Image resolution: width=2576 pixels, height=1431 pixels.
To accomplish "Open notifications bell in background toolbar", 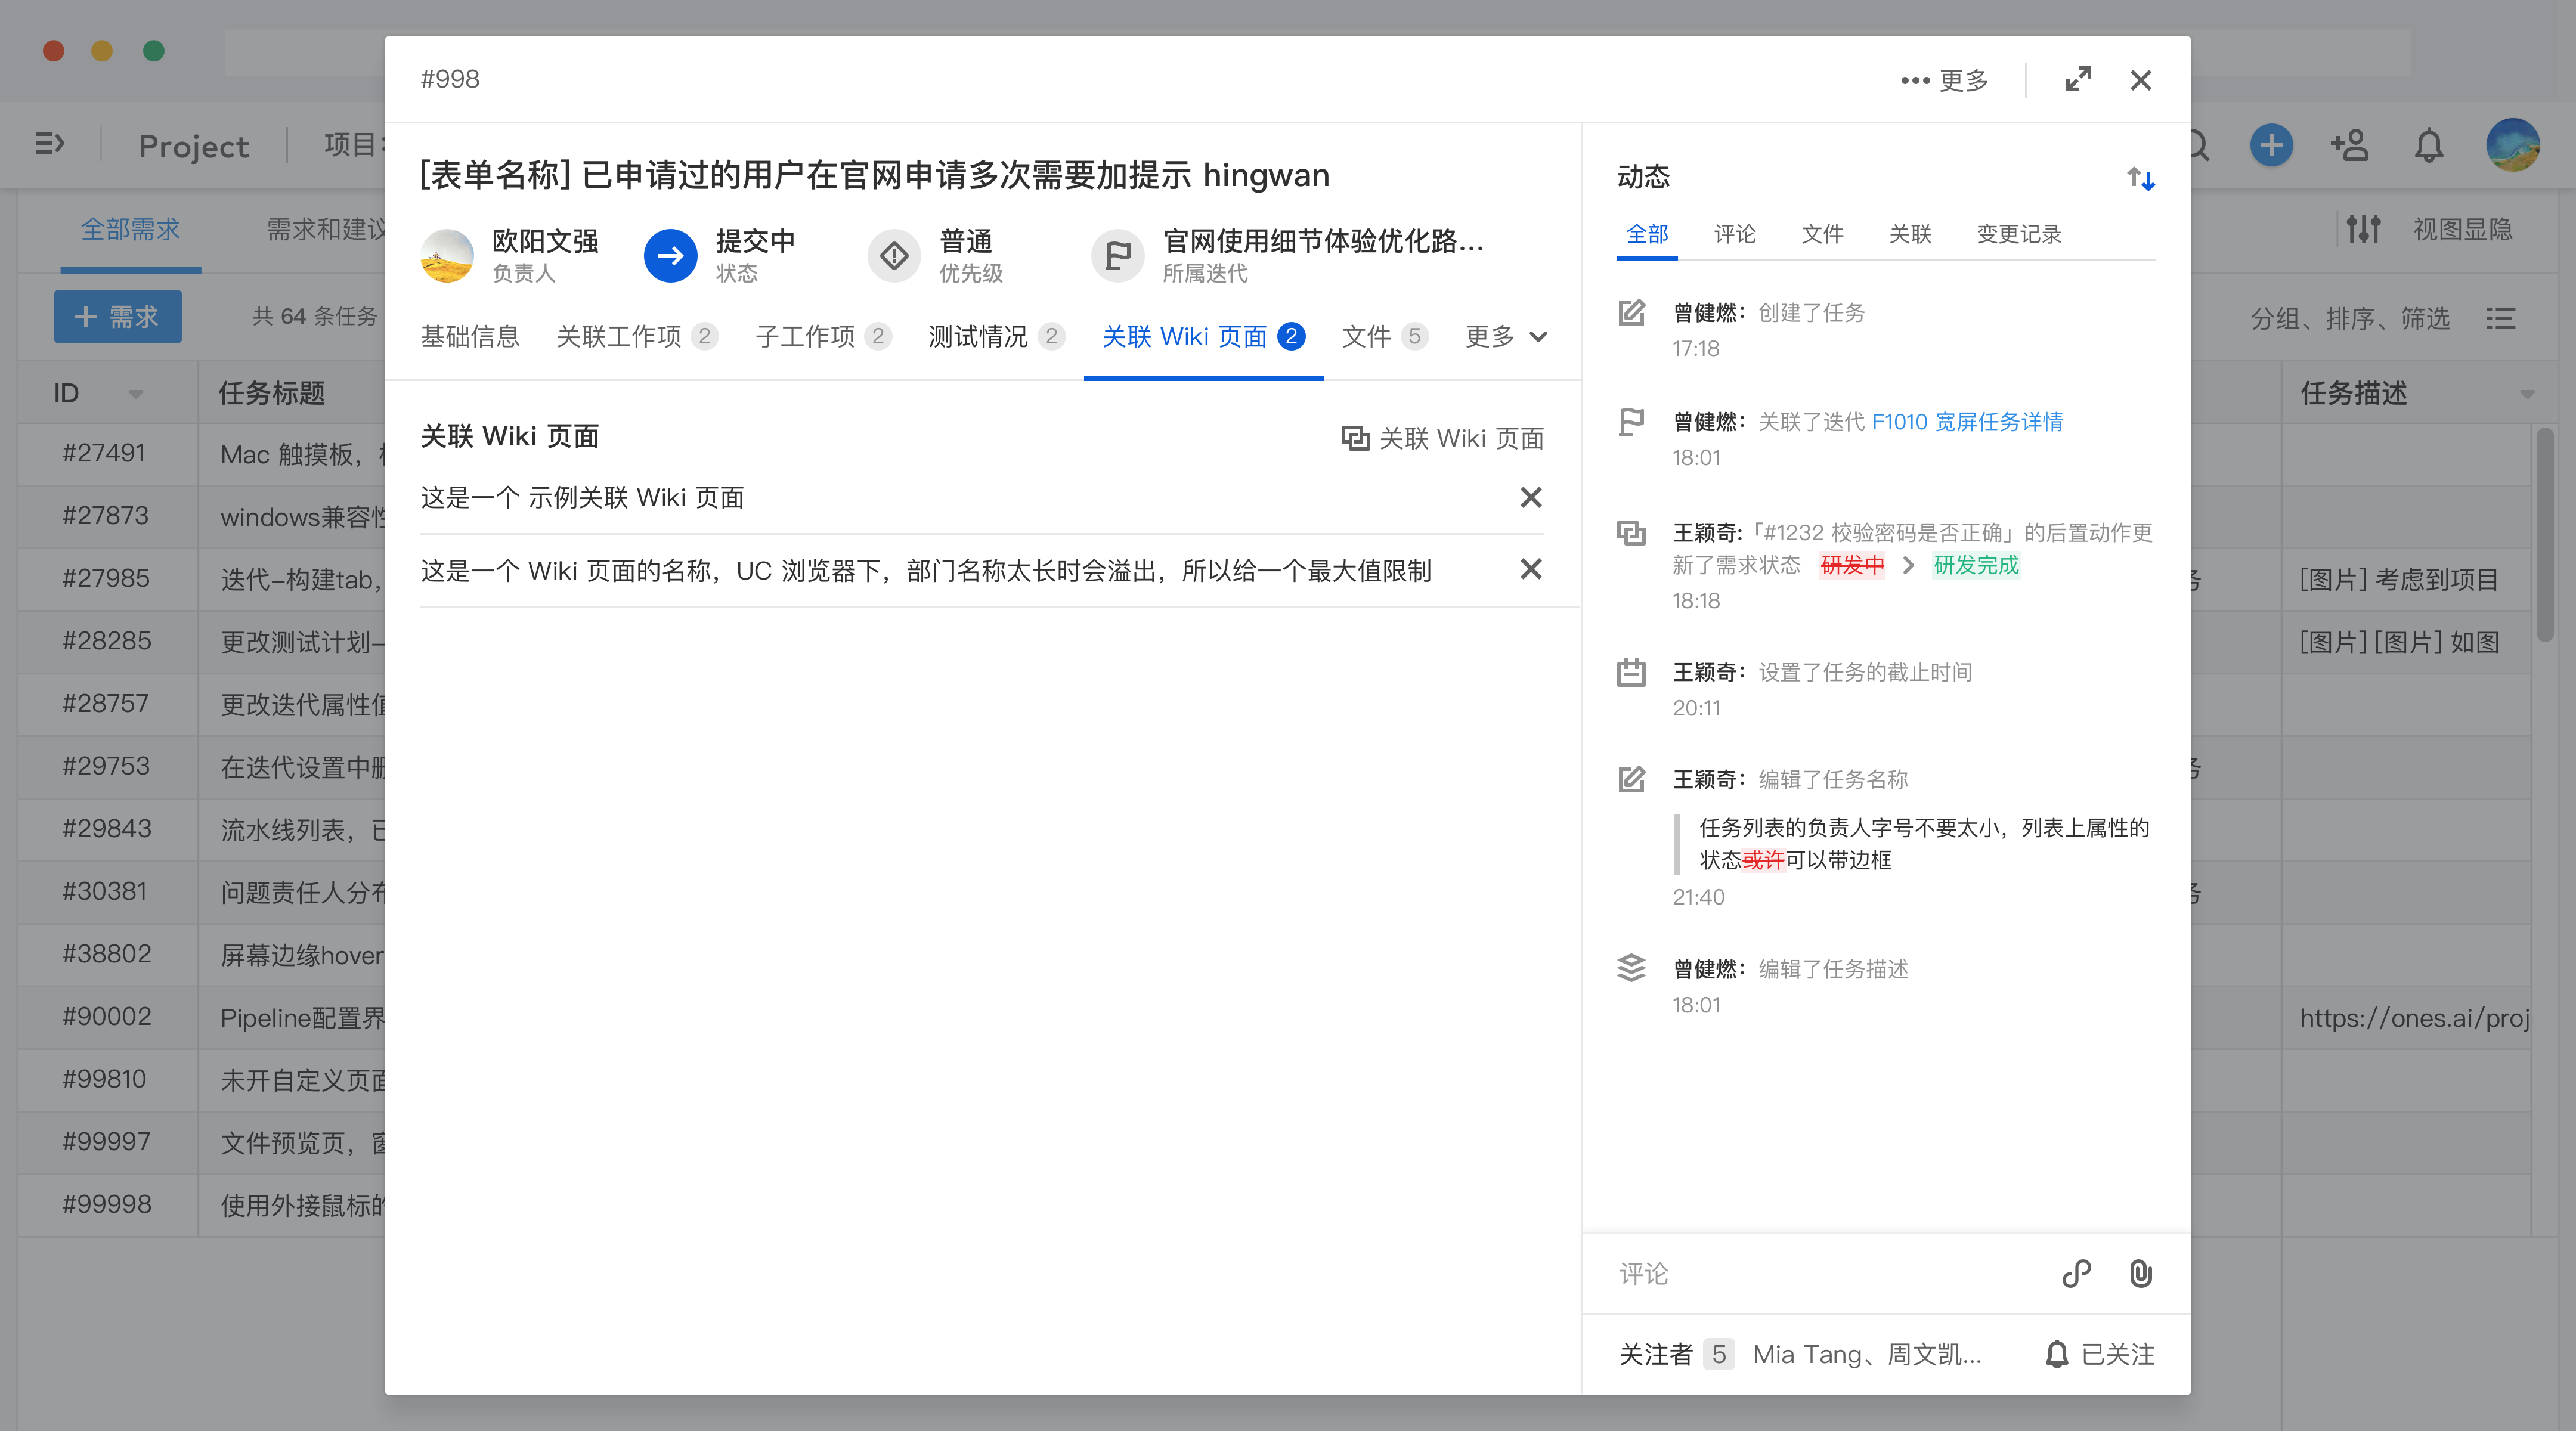I will pos(2429,146).
